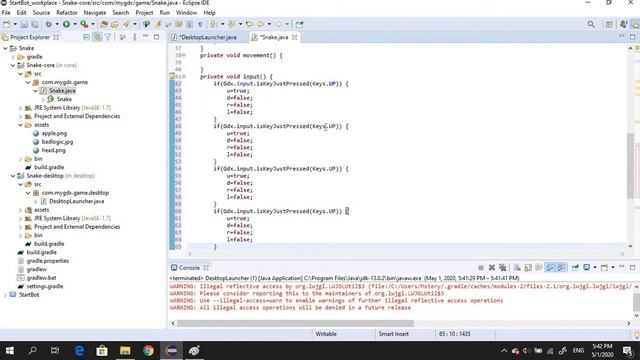Click the Display Selected Console icon
This screenshot has height=360, width=640.
click(587, 268)
